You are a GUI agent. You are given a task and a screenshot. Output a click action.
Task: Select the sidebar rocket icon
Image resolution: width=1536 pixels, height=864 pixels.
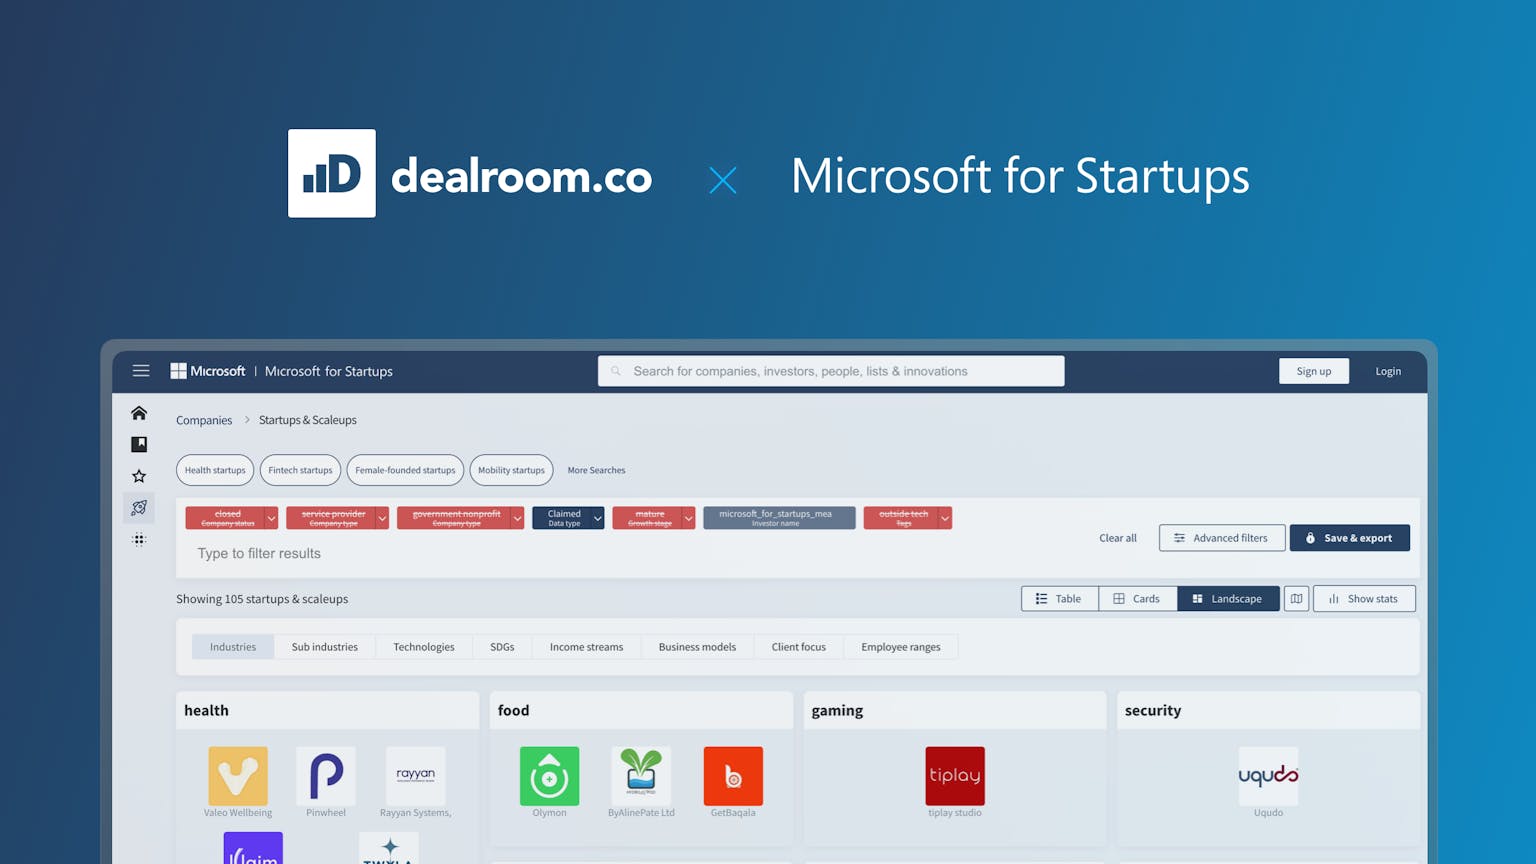(139, 508)
